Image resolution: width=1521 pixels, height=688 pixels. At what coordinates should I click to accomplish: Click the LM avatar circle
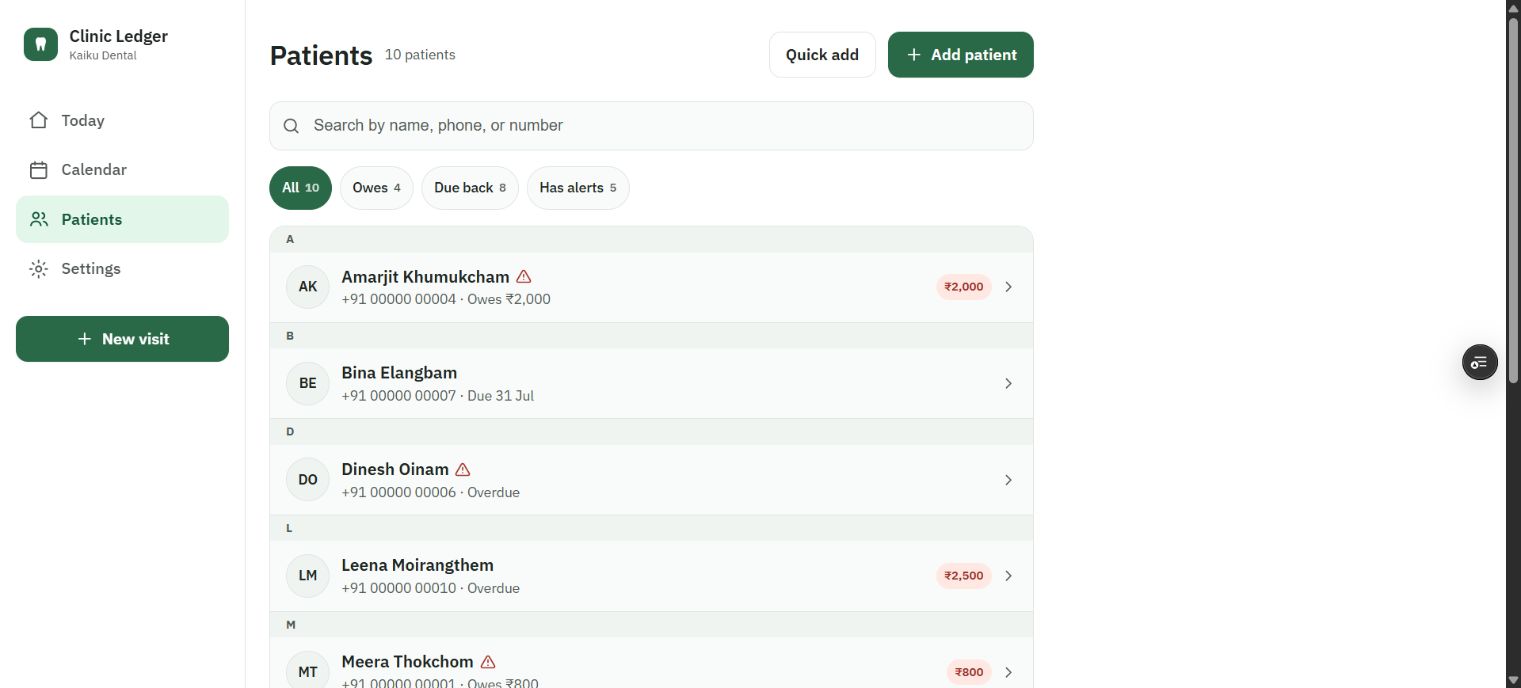(x=308, y=576)
